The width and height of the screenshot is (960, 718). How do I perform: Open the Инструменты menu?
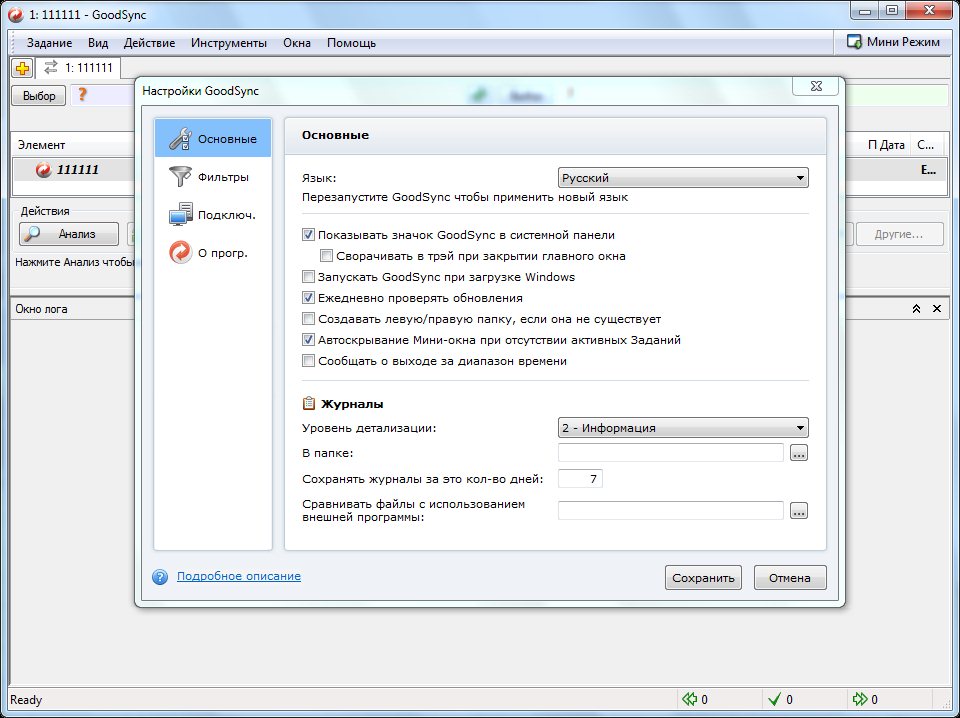pos(229,43)
